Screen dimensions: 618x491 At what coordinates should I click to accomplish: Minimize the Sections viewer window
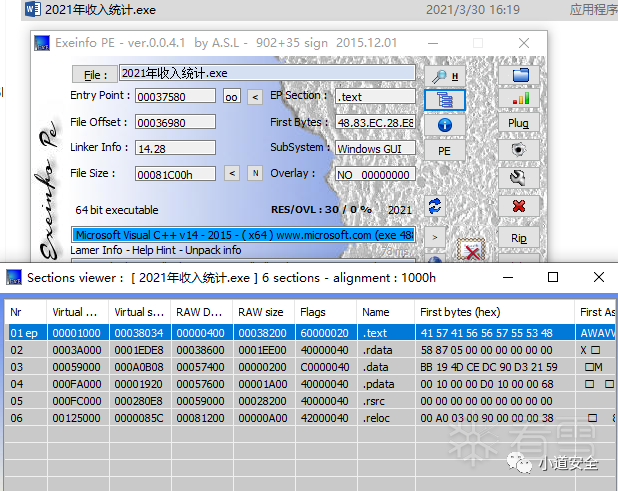(x=508, y=277)
